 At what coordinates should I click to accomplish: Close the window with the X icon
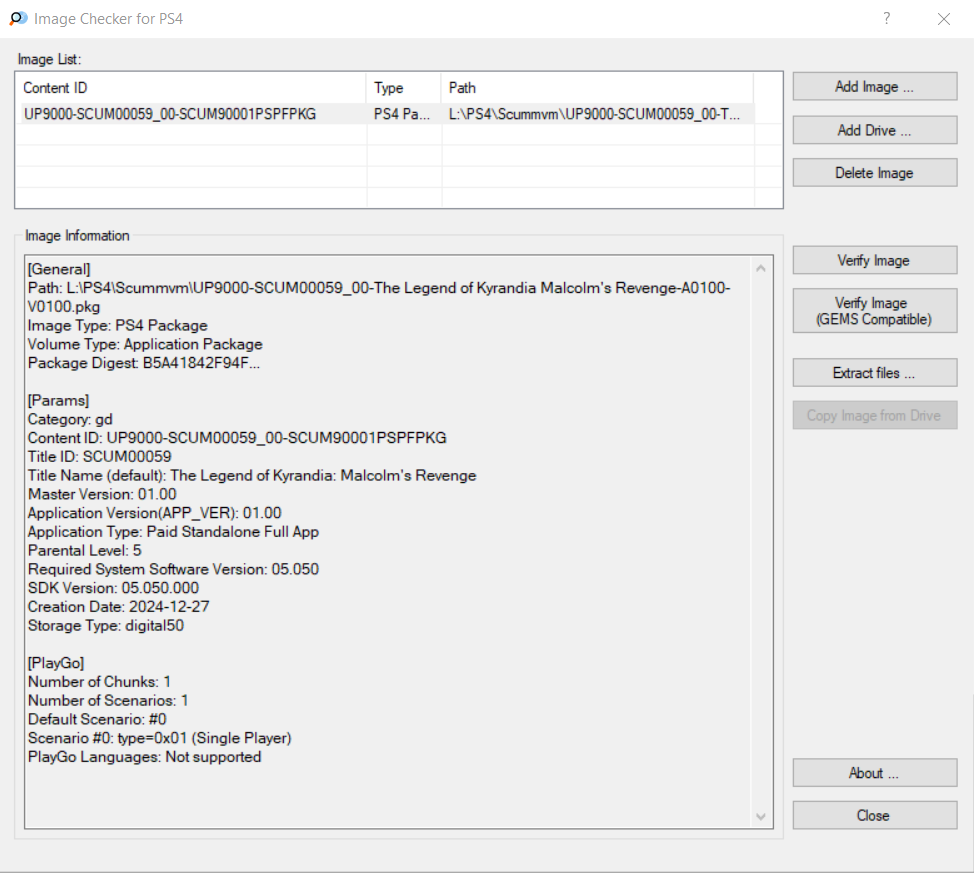click(944, 19)
